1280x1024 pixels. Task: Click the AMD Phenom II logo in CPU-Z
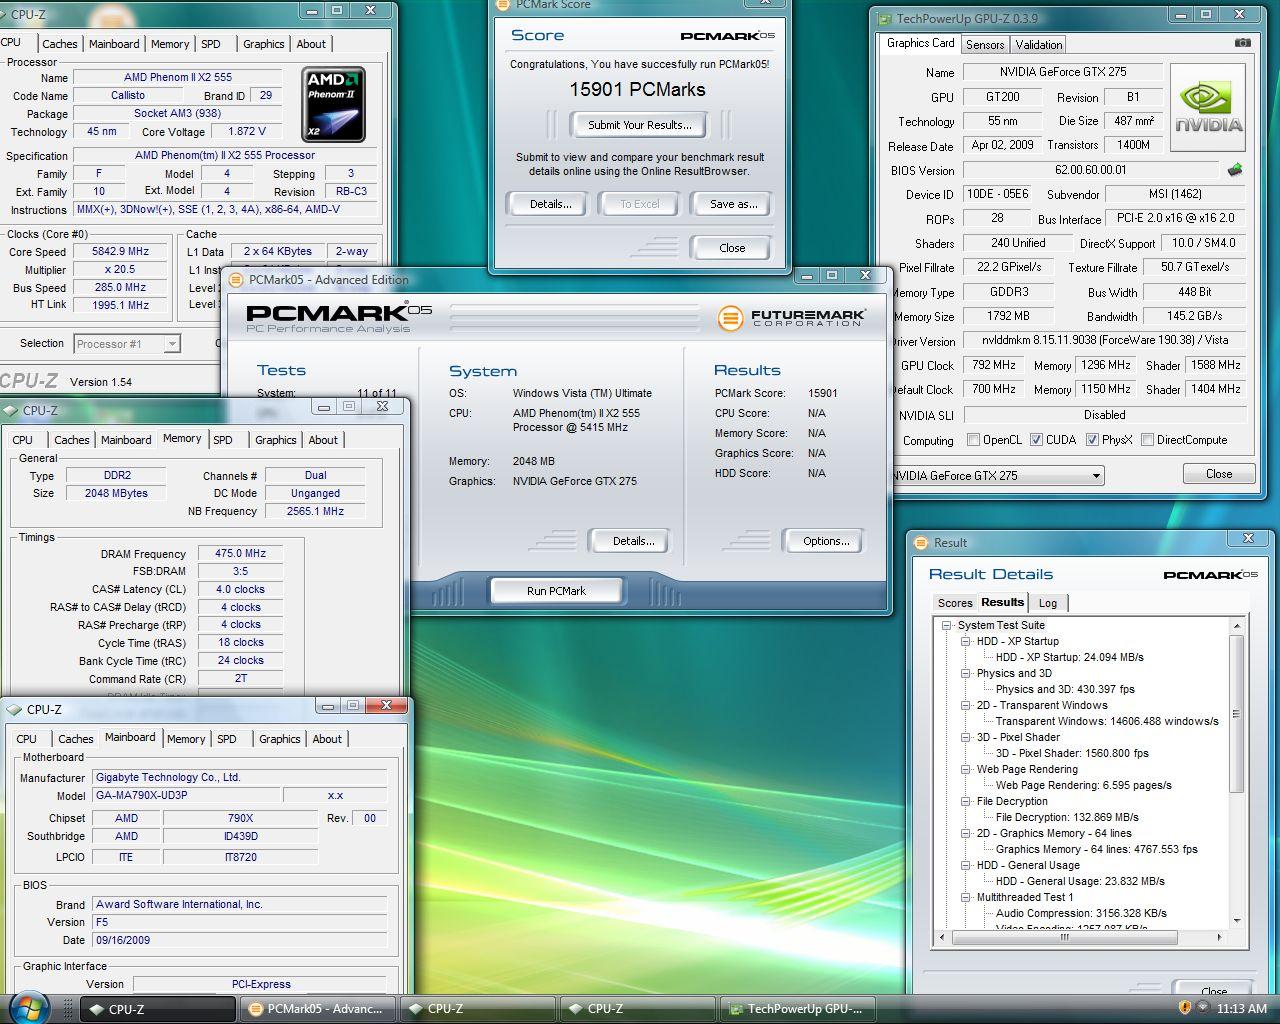334,104
